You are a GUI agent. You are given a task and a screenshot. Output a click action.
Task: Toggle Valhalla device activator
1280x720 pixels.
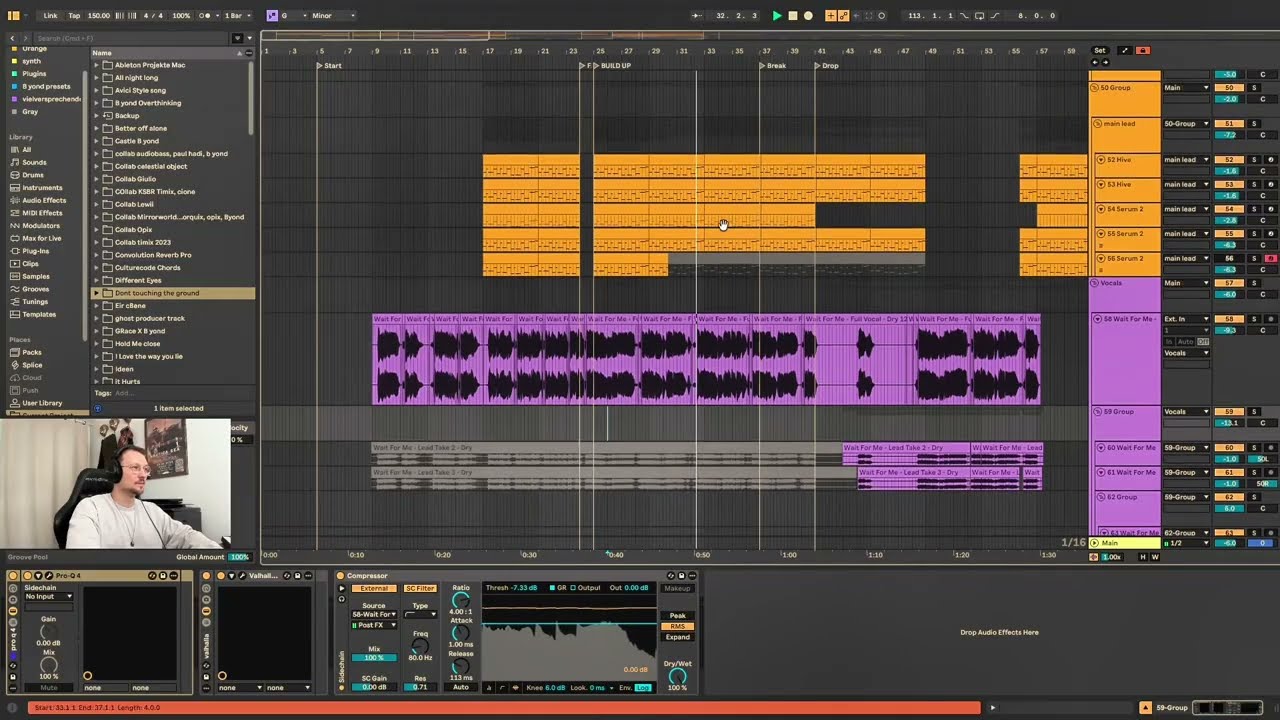pyautogui.click(x=221, y=576)
